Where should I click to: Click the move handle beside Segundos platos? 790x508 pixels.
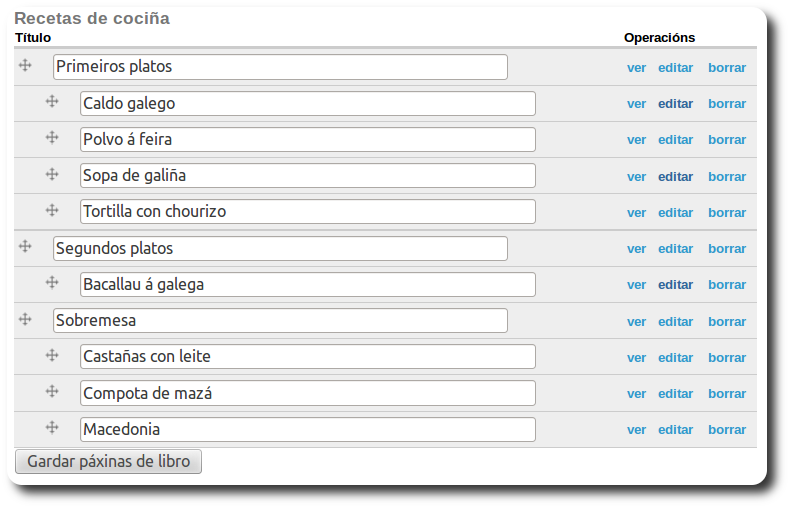26,246
